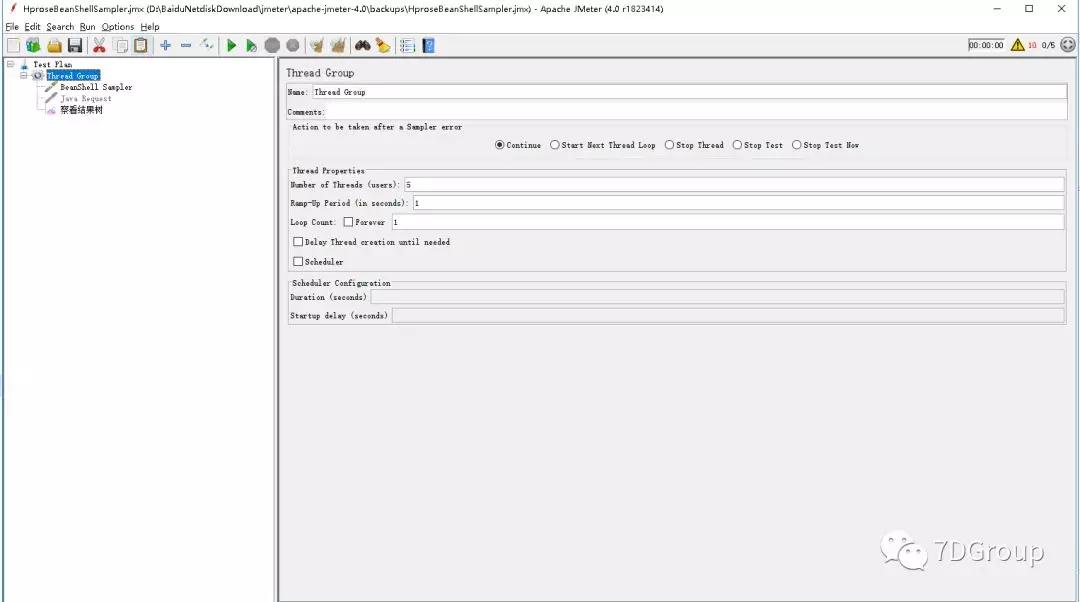1080x602 pixels.
Task: Click the Stop test toolbar icon
Action: [272, 45]
